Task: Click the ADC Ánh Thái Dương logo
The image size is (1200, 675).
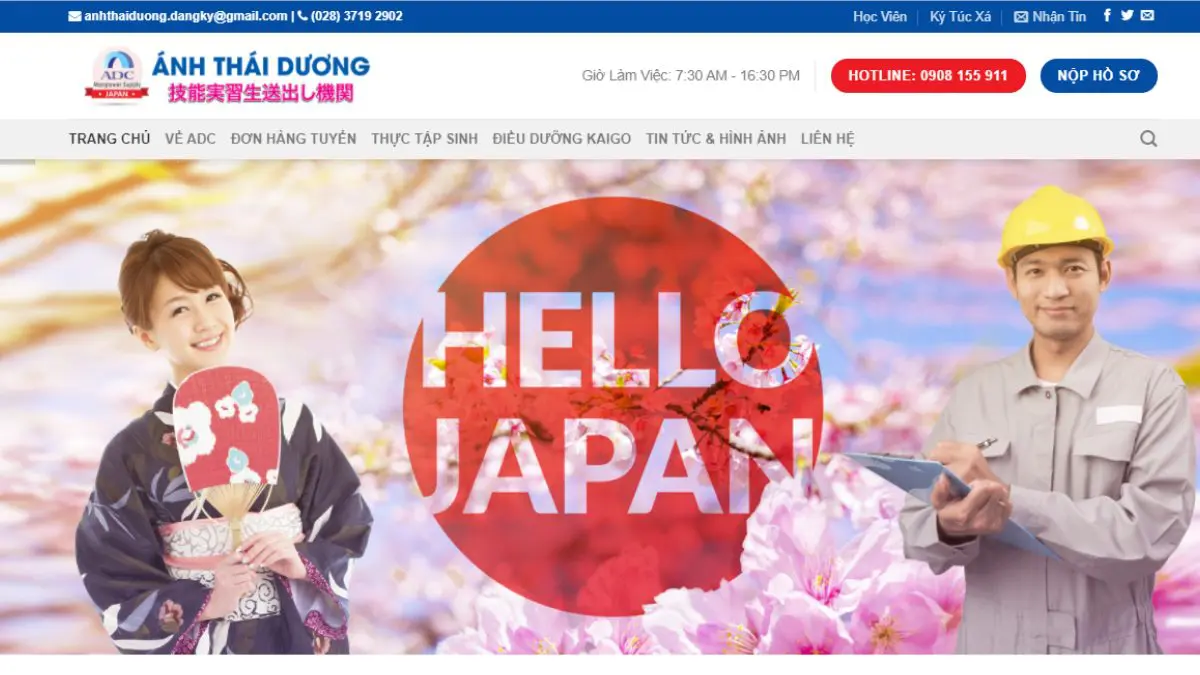Action: (x=227, y=77)
